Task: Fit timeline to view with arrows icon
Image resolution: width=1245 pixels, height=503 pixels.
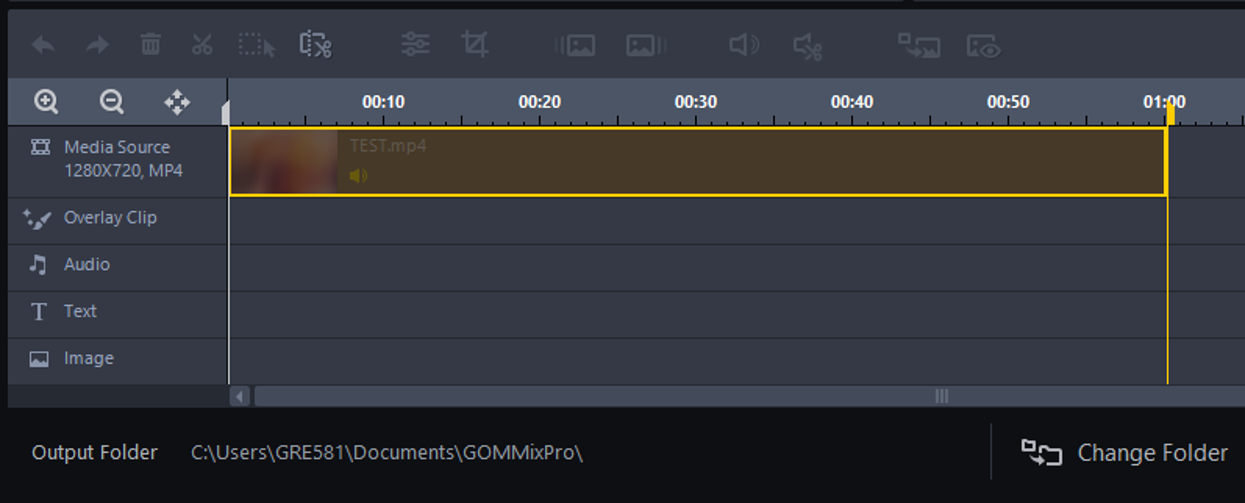Action: [x=177, y=102]
